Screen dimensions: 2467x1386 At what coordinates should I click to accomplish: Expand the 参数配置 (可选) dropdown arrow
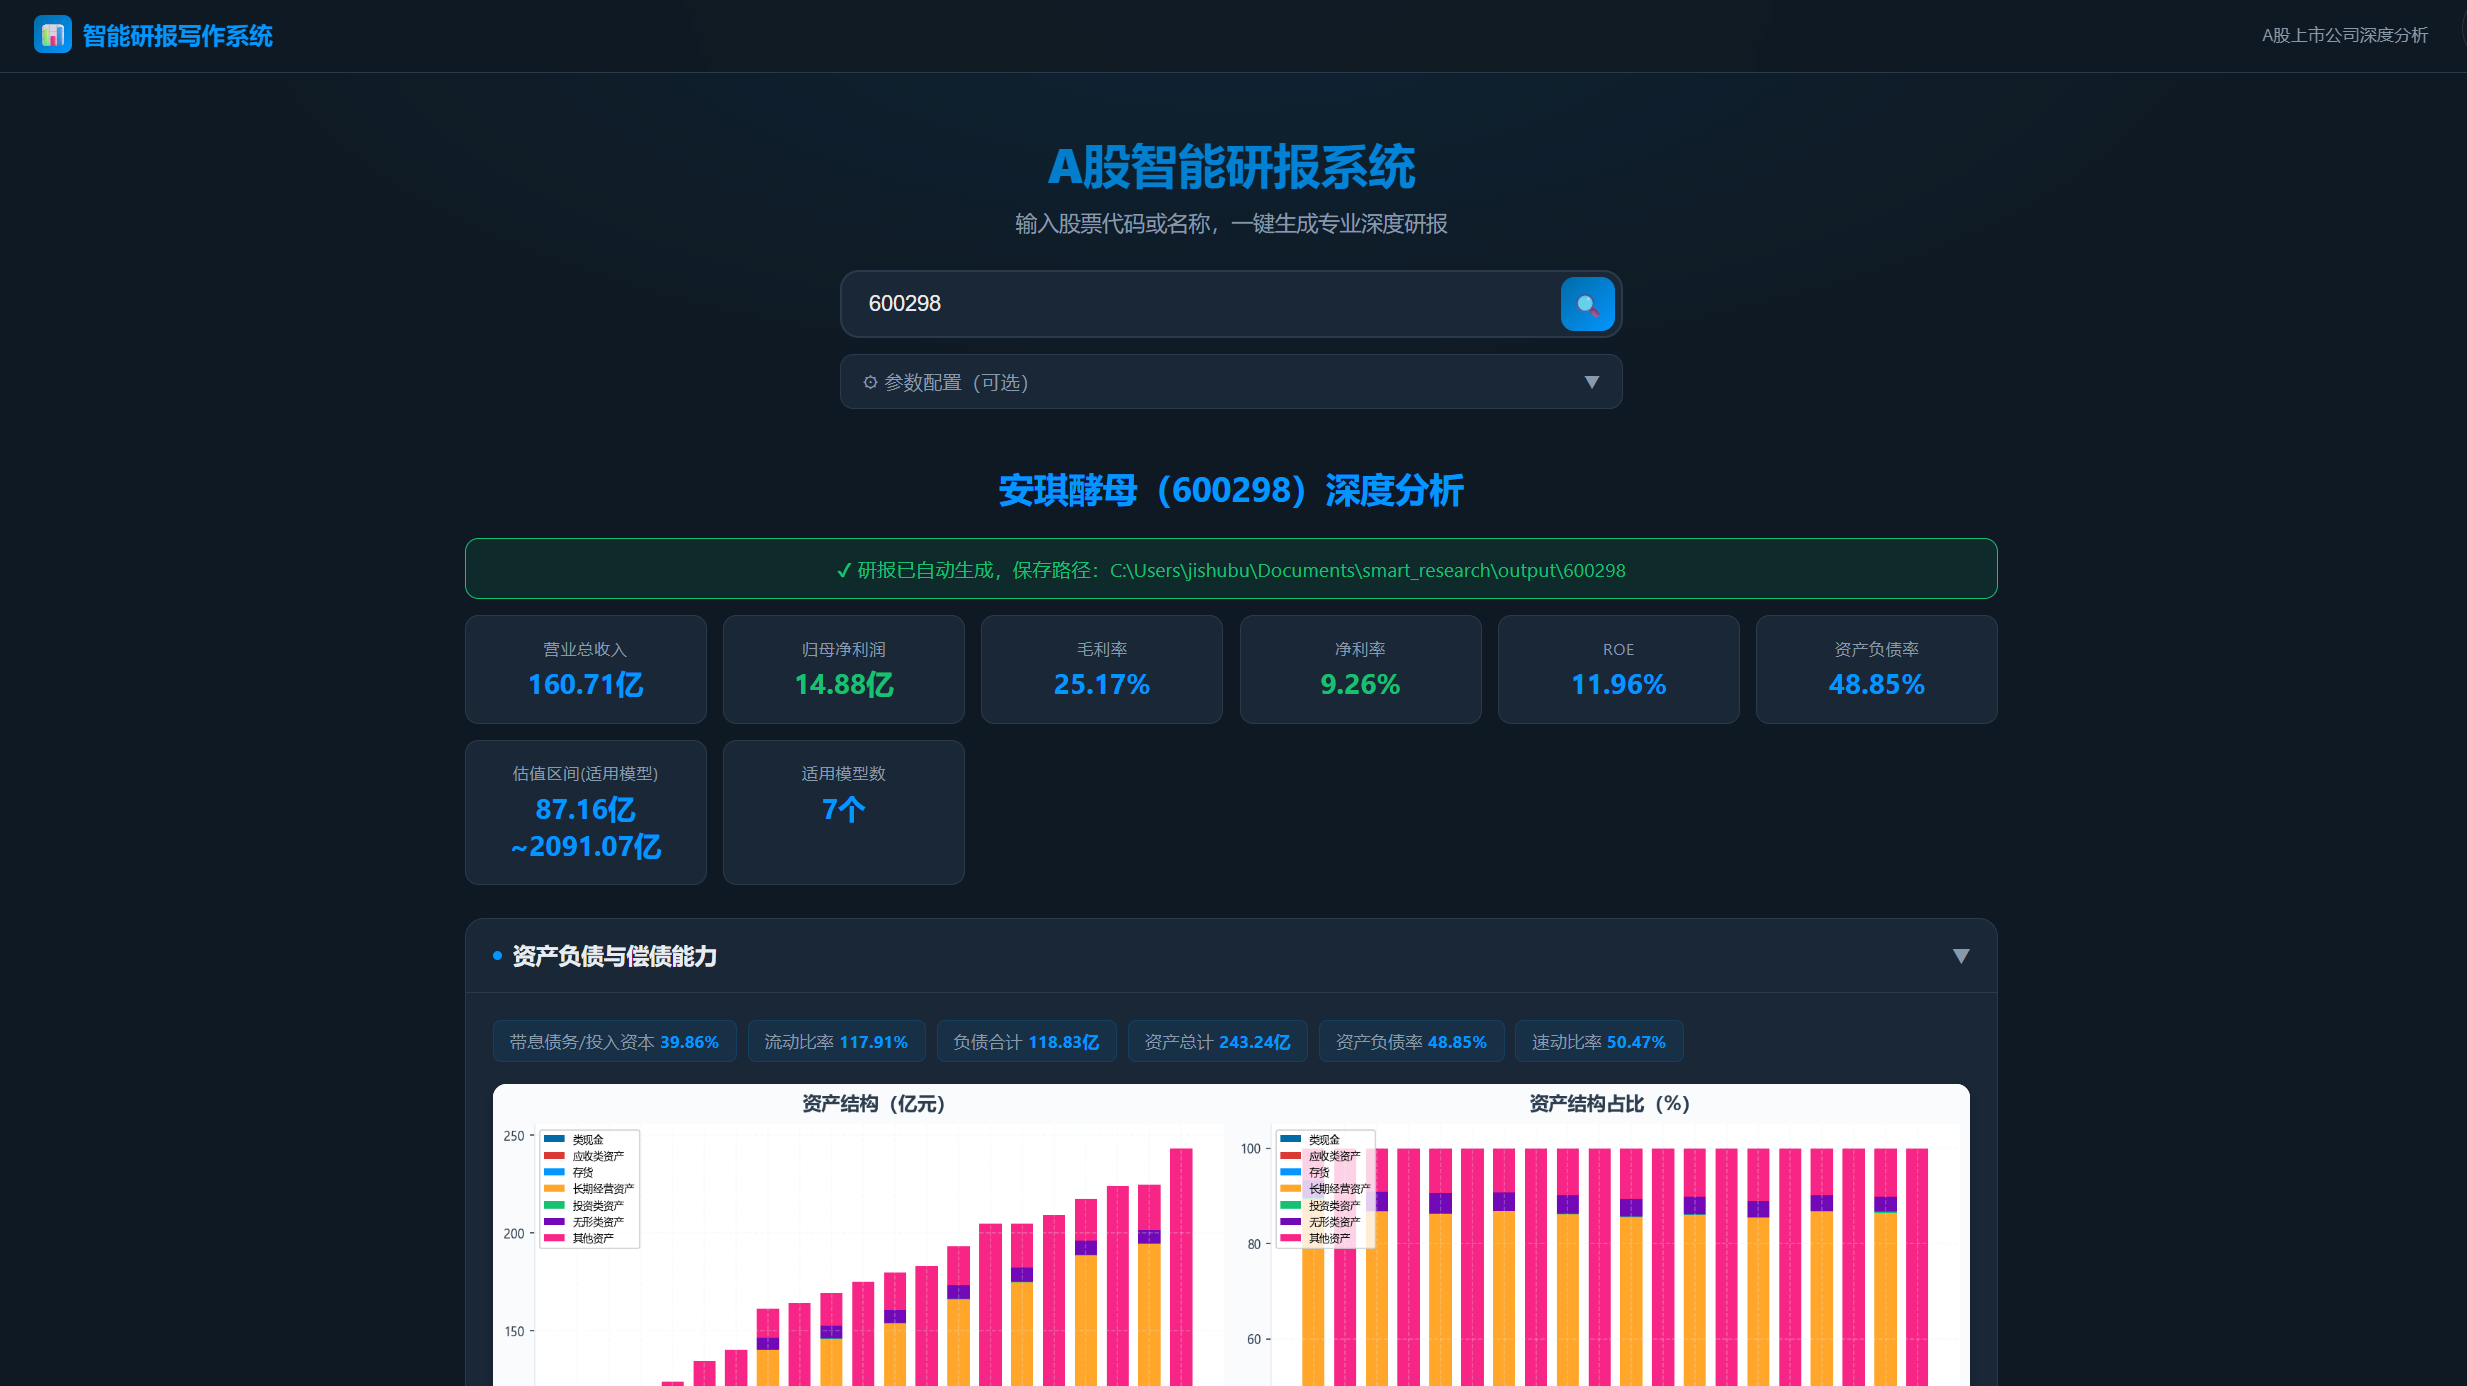(1591, 382)
